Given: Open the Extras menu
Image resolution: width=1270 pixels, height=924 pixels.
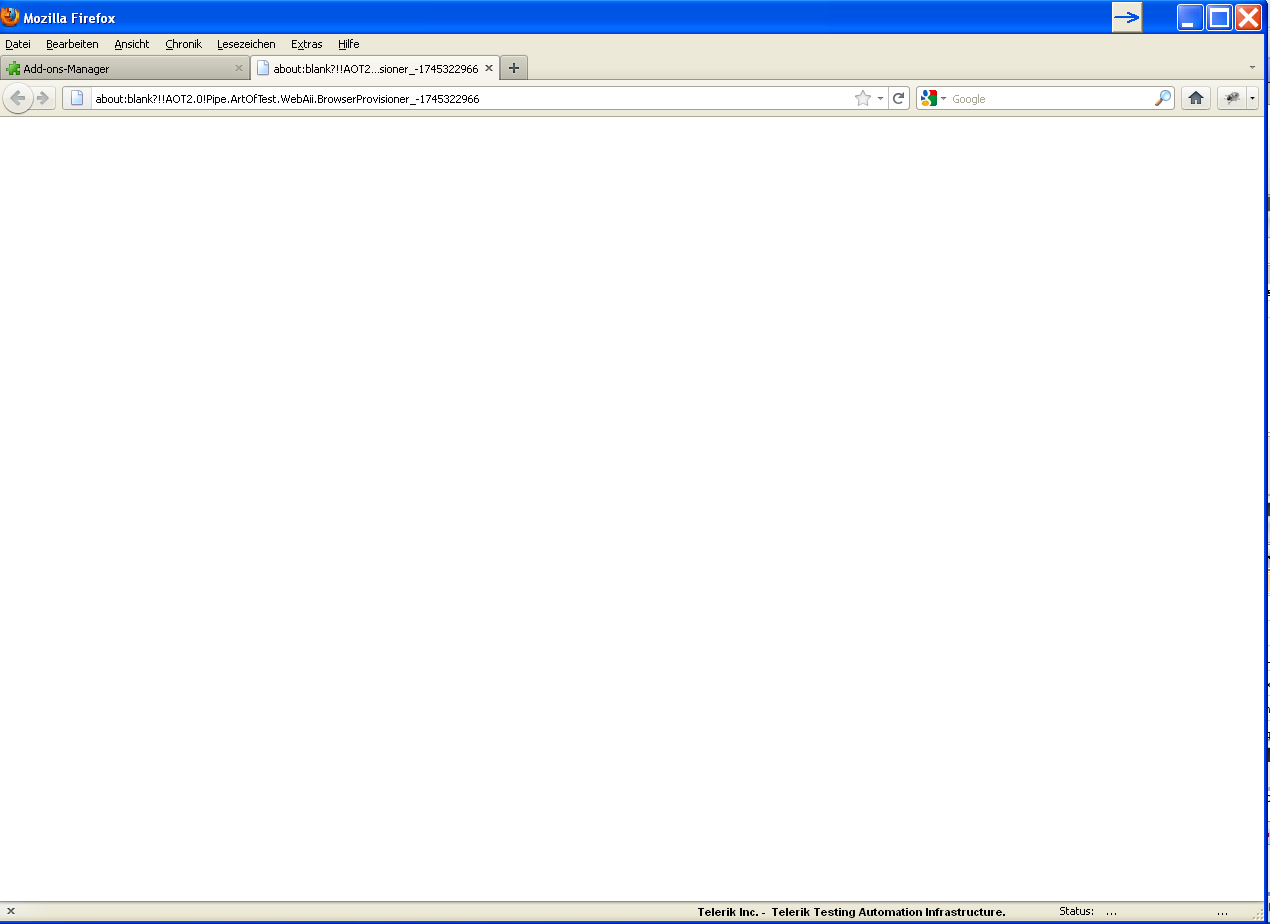Looking at the screenshot, I should (307, 44).
